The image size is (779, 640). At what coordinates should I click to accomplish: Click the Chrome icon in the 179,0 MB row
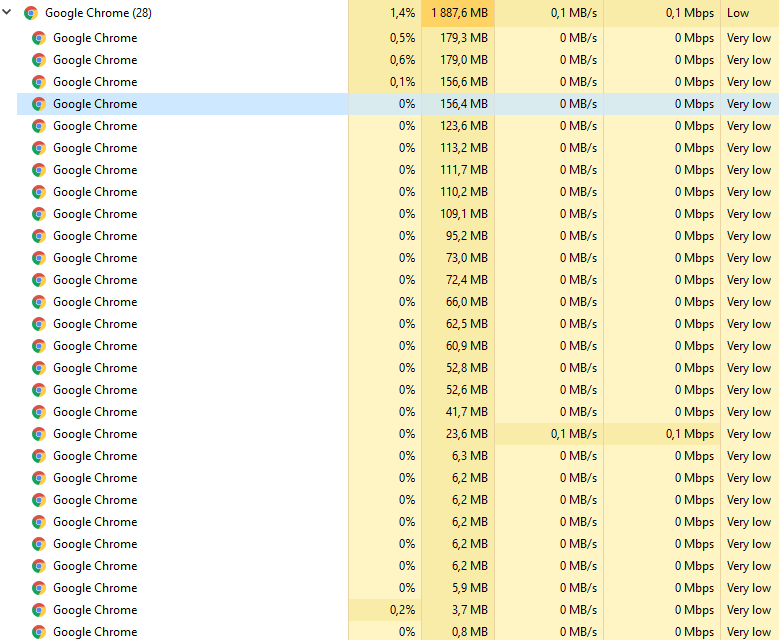[39, 60]
